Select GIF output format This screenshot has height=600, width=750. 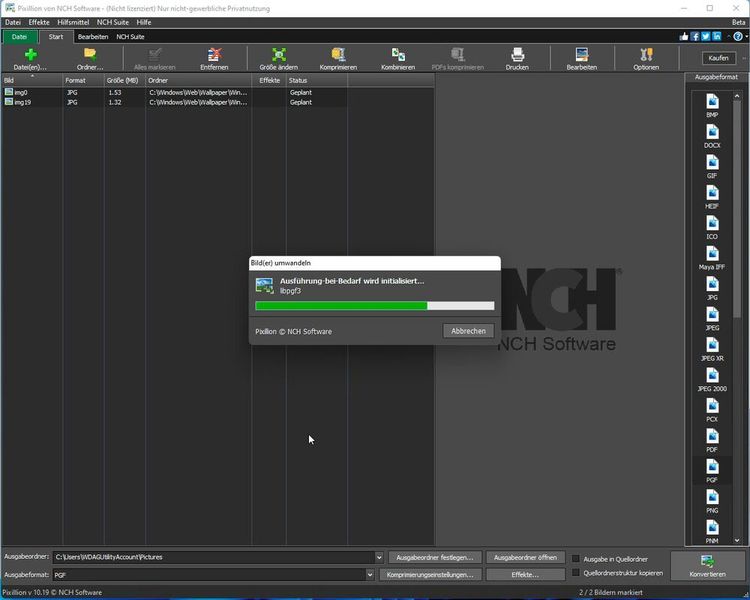click(x=712, y=167)
